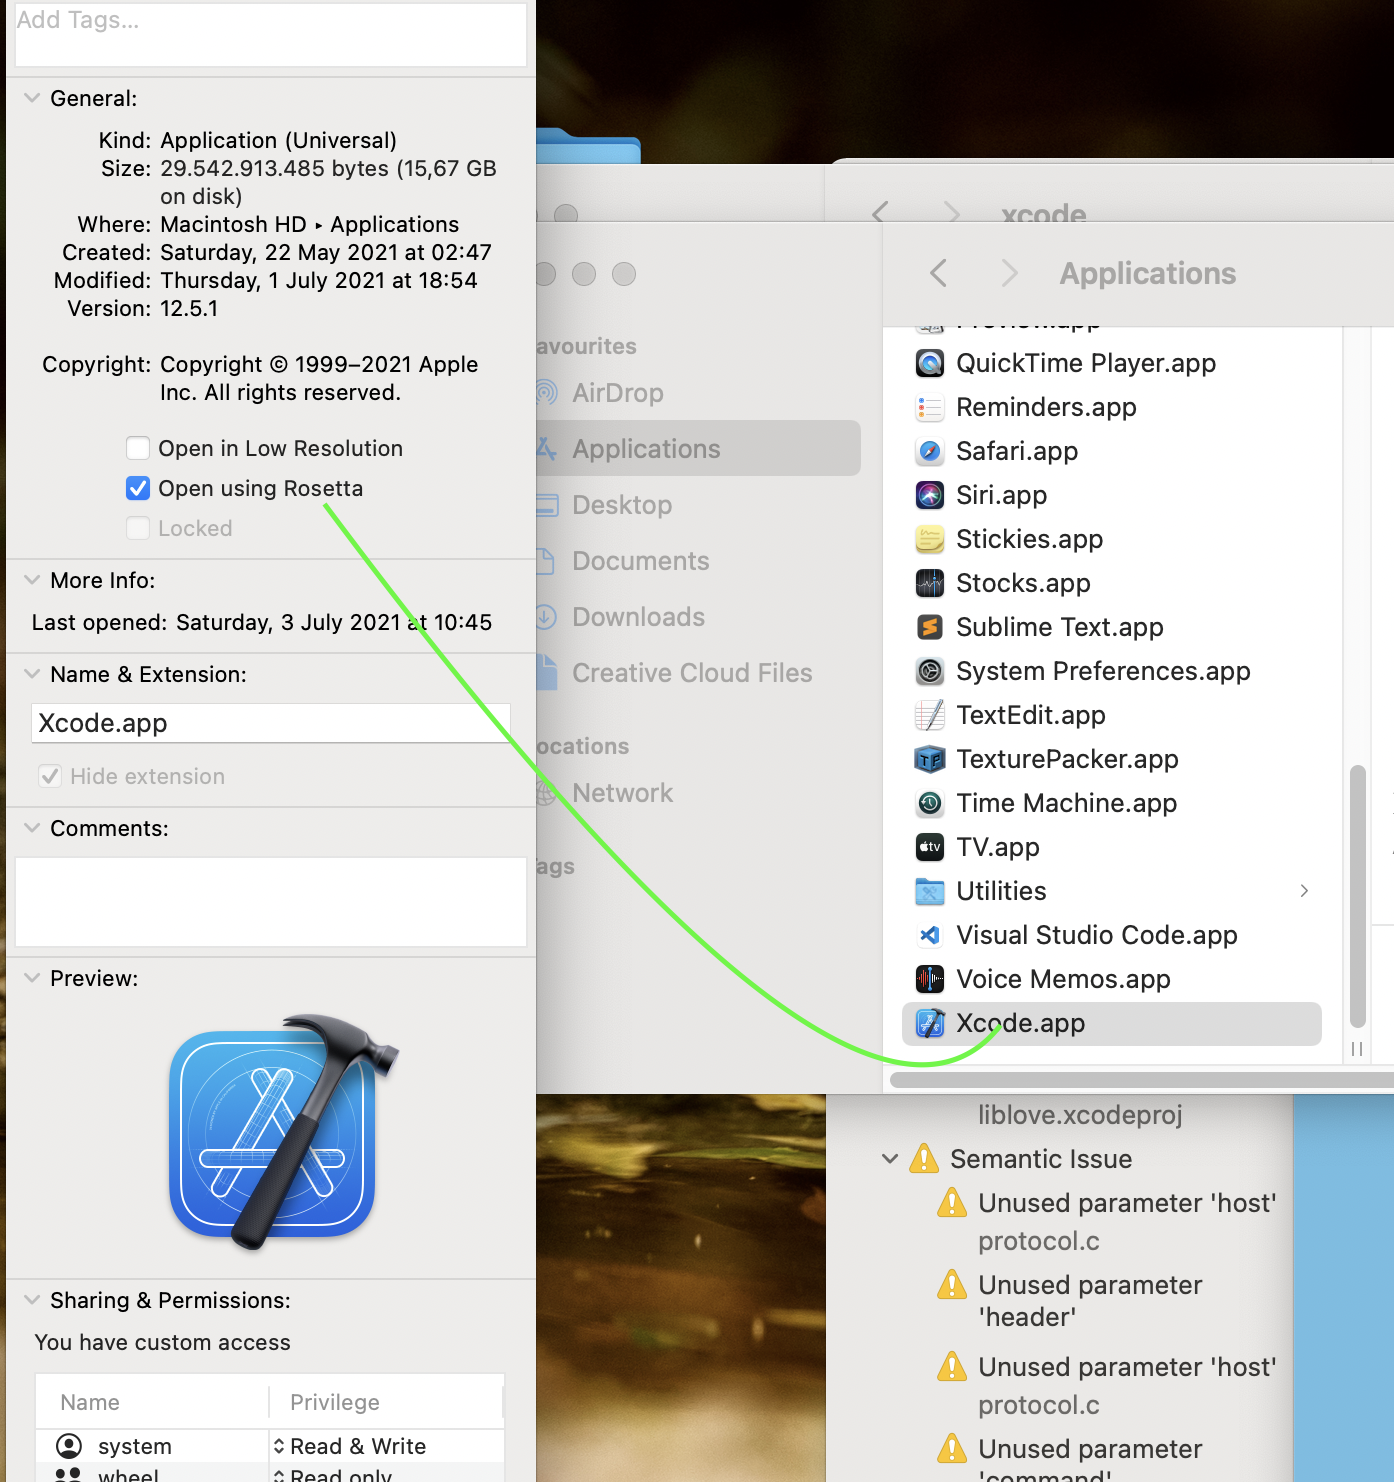Viewport: 1394px width, 1482px height.
Task: Click the Utilities folder icon
Action: (930, 891)
